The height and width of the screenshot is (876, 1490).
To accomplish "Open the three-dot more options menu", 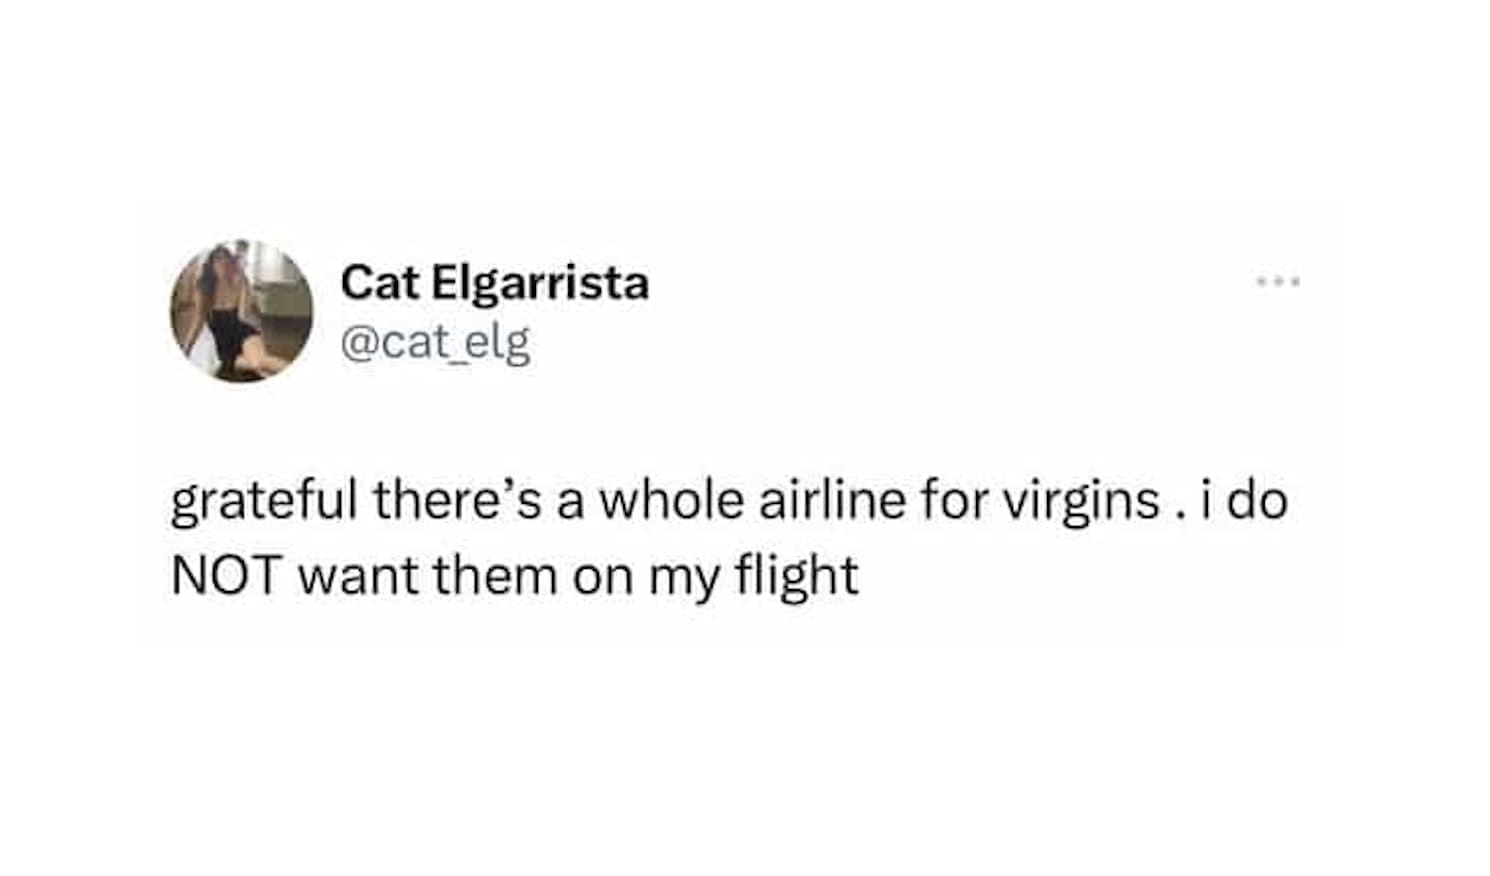I will pyautogui.click(x=1278, y=282).
